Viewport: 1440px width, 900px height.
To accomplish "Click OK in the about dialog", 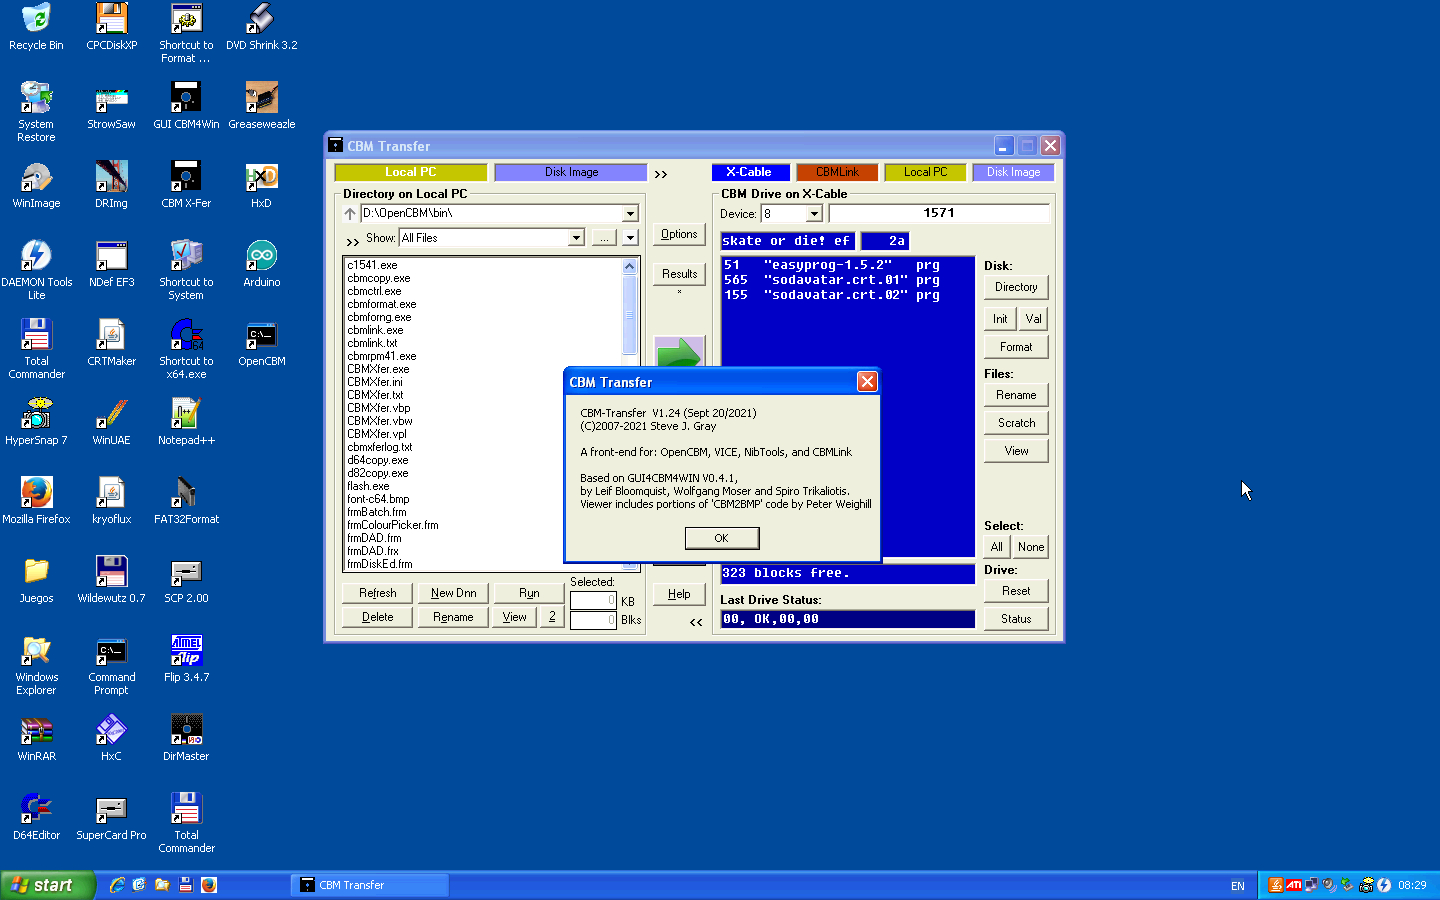I will click(x=722, y=538).
